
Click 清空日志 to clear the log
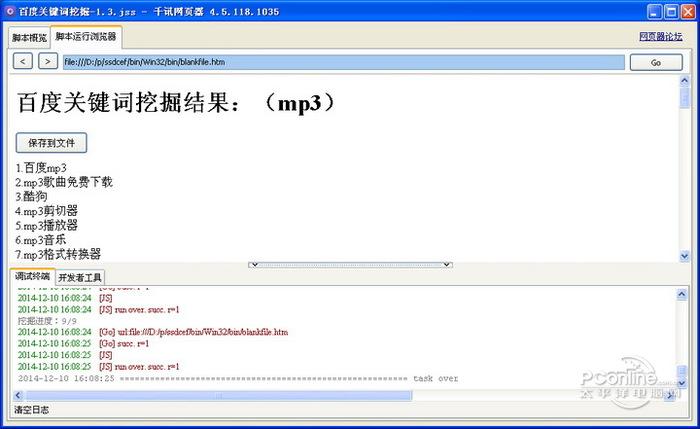coord(31,409)
